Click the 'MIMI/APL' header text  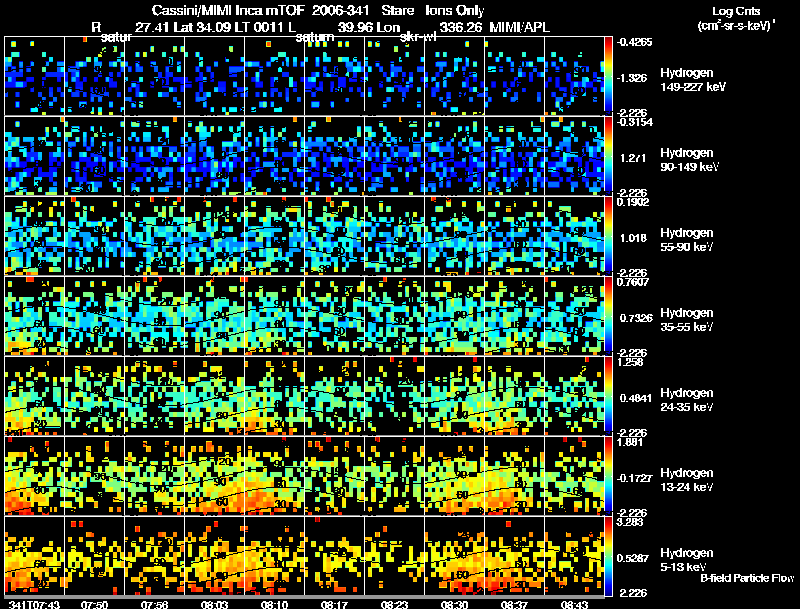point(519,28)
